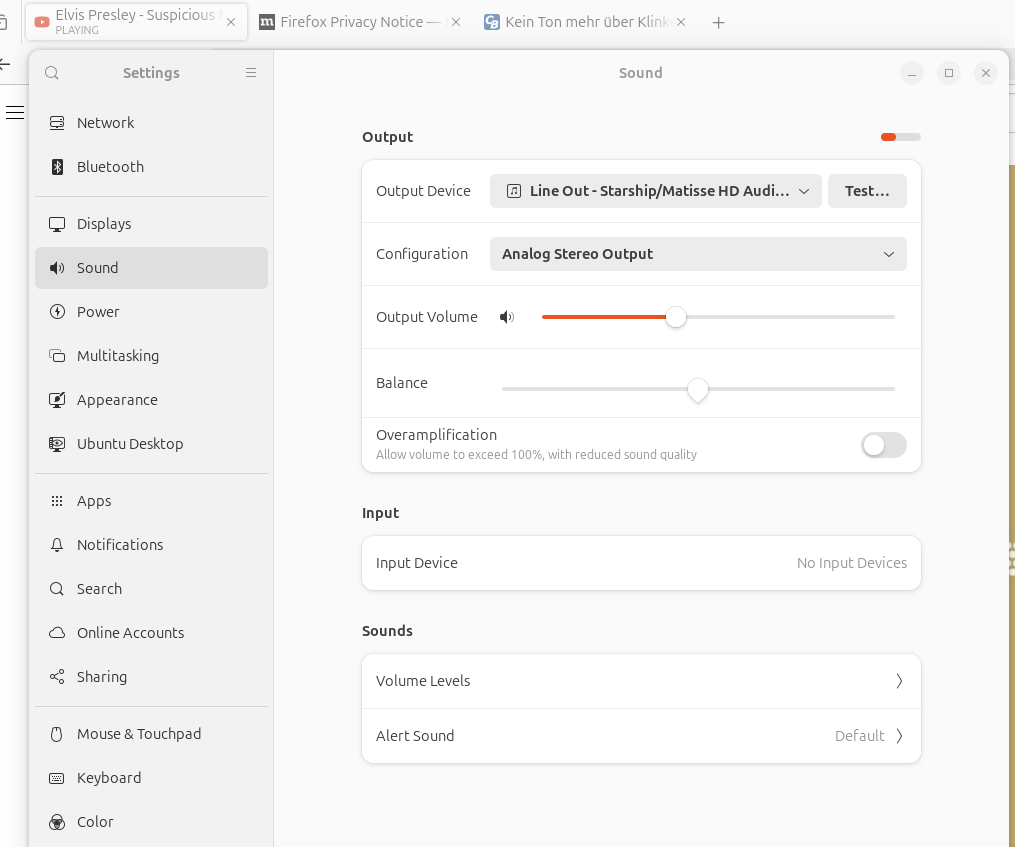Open the Settings hamburger menu

coord(251,73)
